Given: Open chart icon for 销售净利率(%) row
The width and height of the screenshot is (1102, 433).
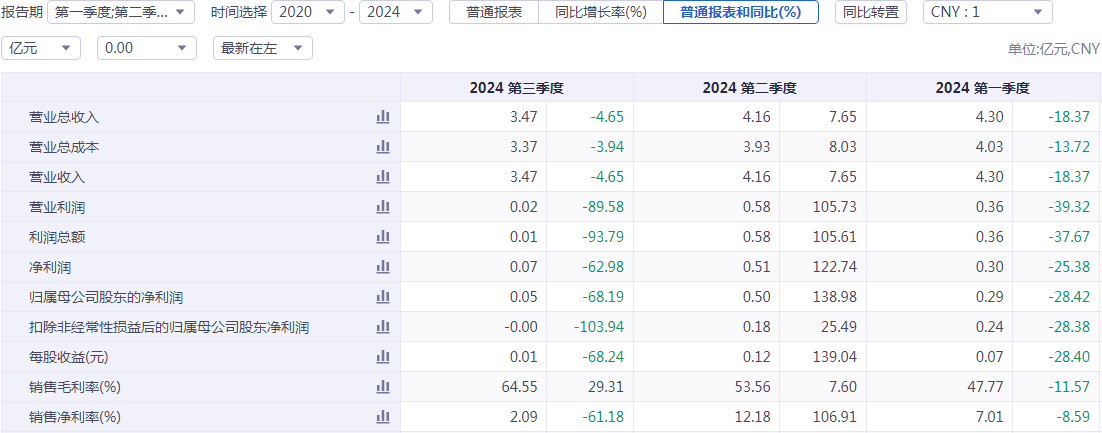Looking at the screenshot, I should 383,417.
